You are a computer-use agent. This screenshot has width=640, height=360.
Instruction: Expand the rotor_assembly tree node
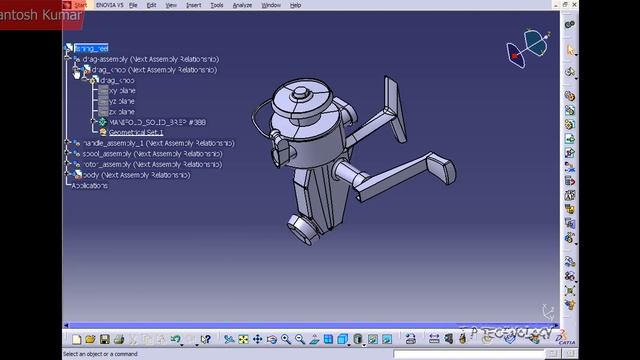(x=67, y=163)
